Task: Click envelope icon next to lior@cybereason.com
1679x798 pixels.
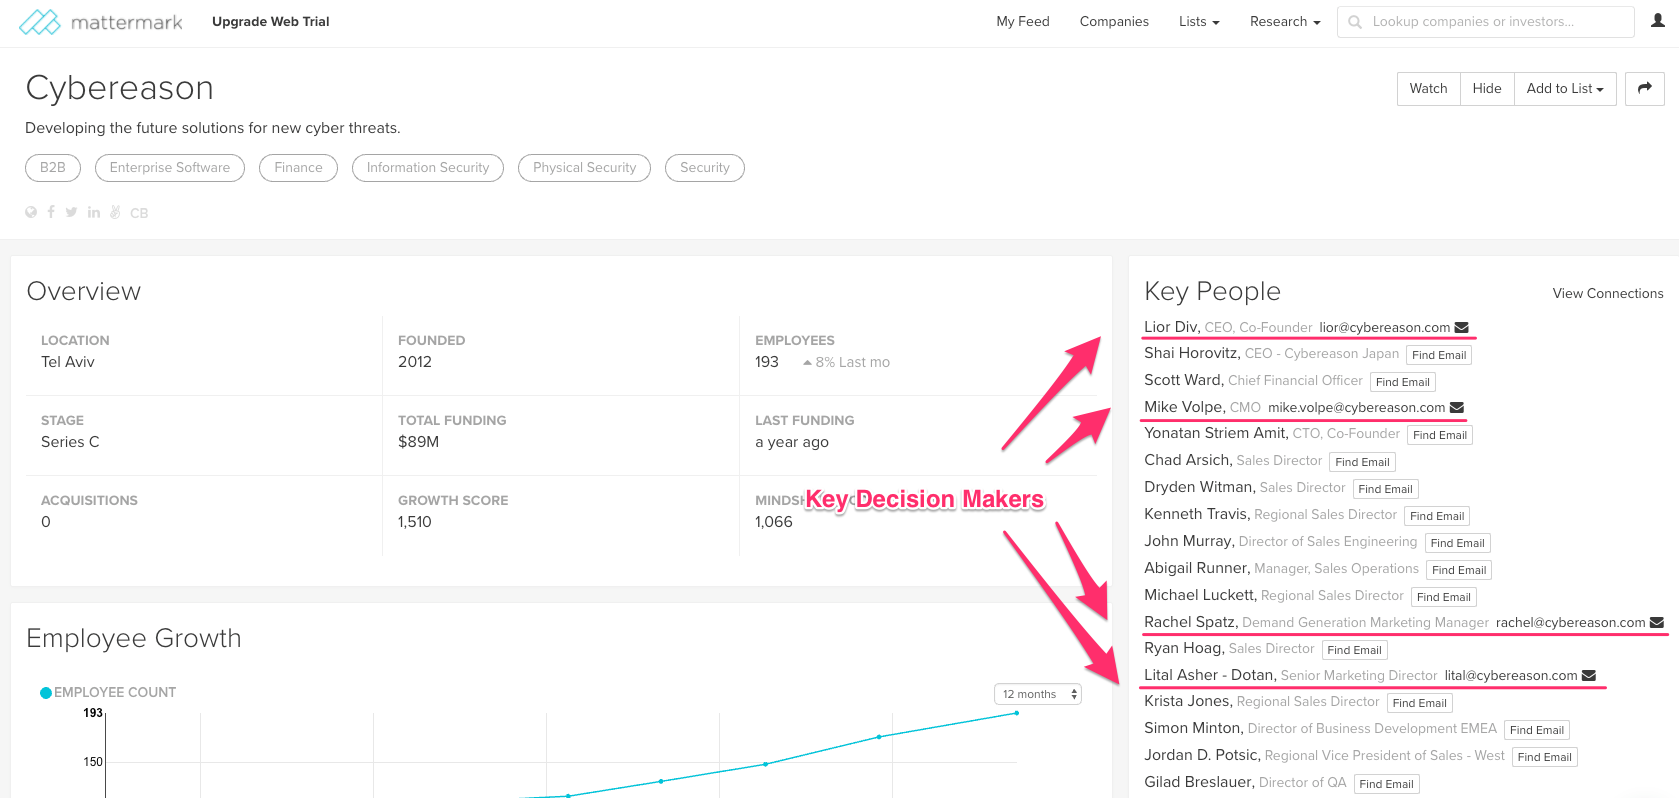Action: [1461, 327]
